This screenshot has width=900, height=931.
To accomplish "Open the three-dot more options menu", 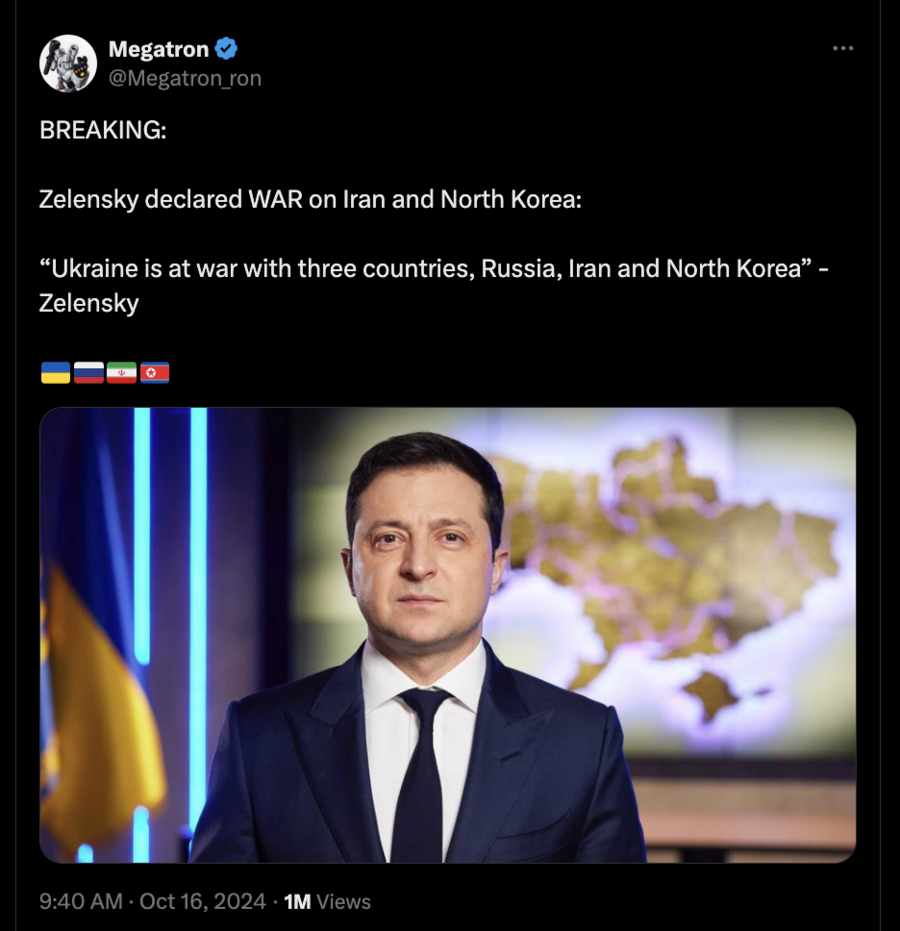I will 843,49.
